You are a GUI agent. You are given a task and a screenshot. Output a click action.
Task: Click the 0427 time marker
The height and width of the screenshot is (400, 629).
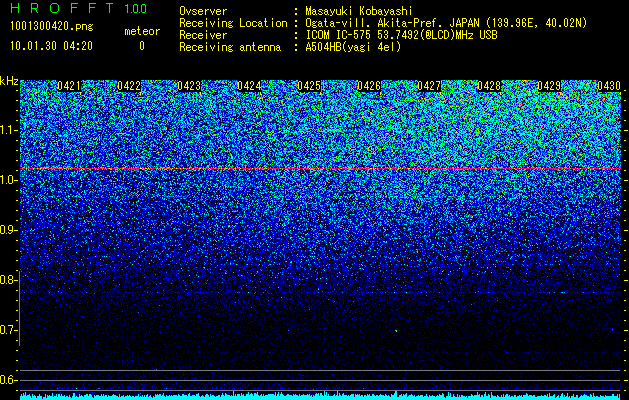point(429,86)
